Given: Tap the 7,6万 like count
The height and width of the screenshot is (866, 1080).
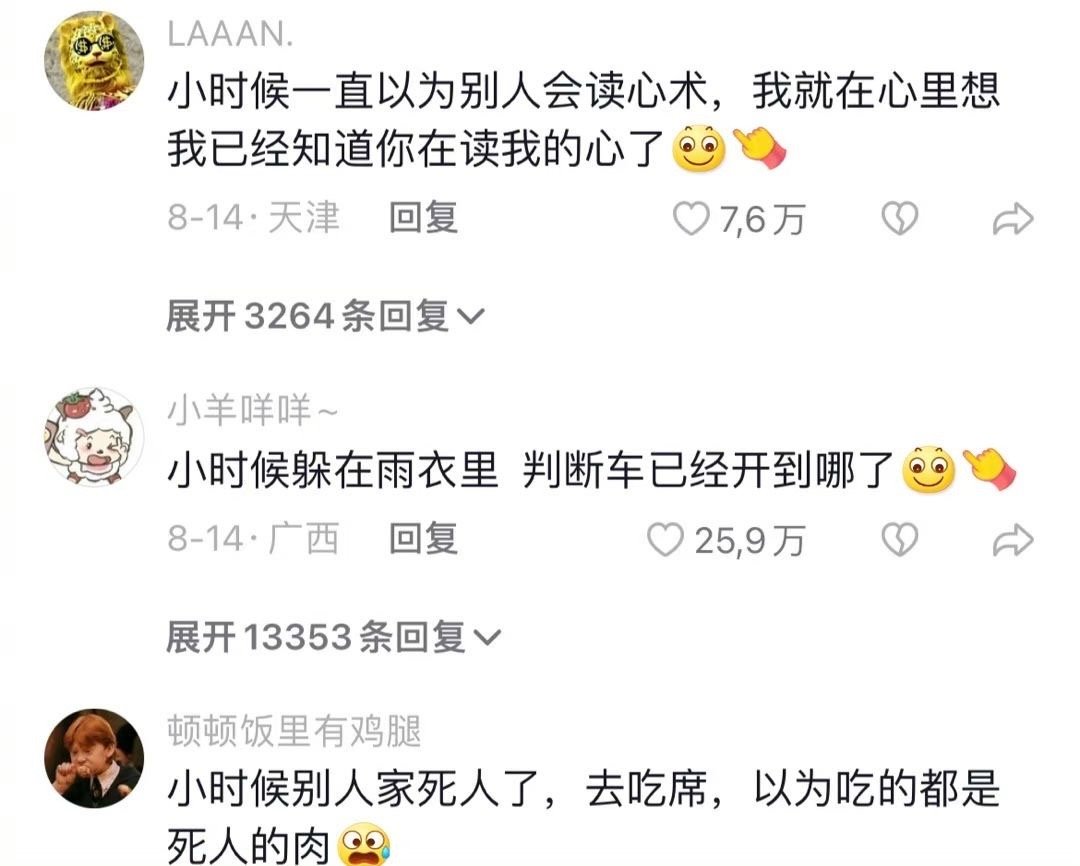Looking at the screenshot, I should [762, 220].
